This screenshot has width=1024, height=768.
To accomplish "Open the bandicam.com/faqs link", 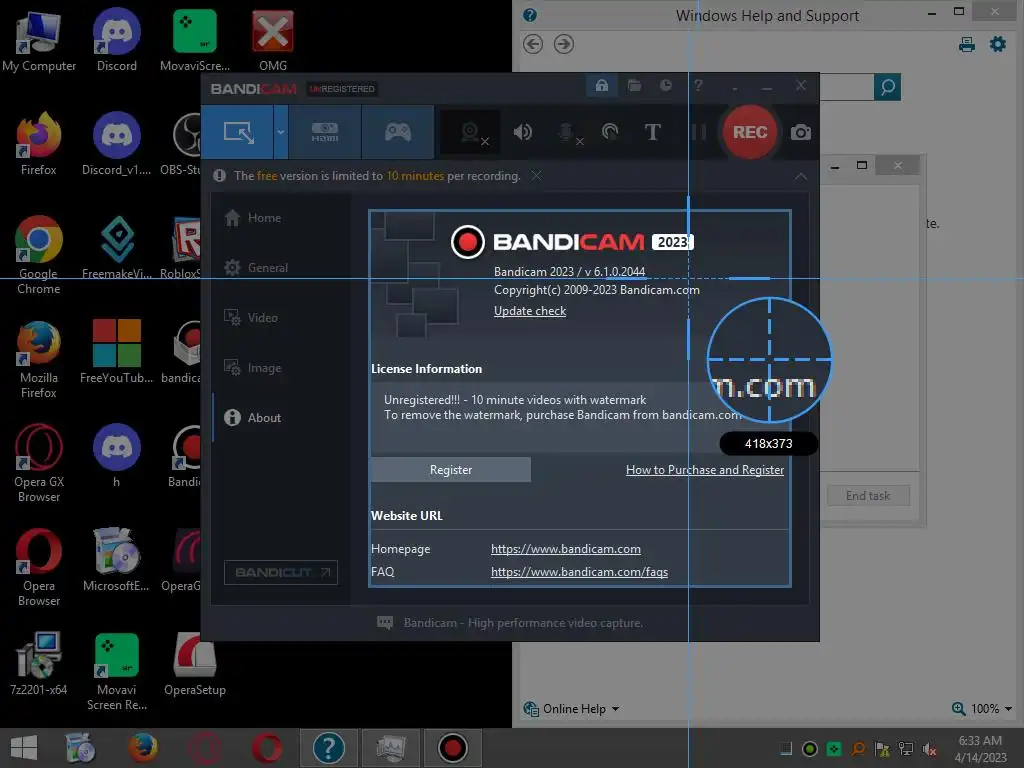I will pyautogui.click(x=579, y=572).
